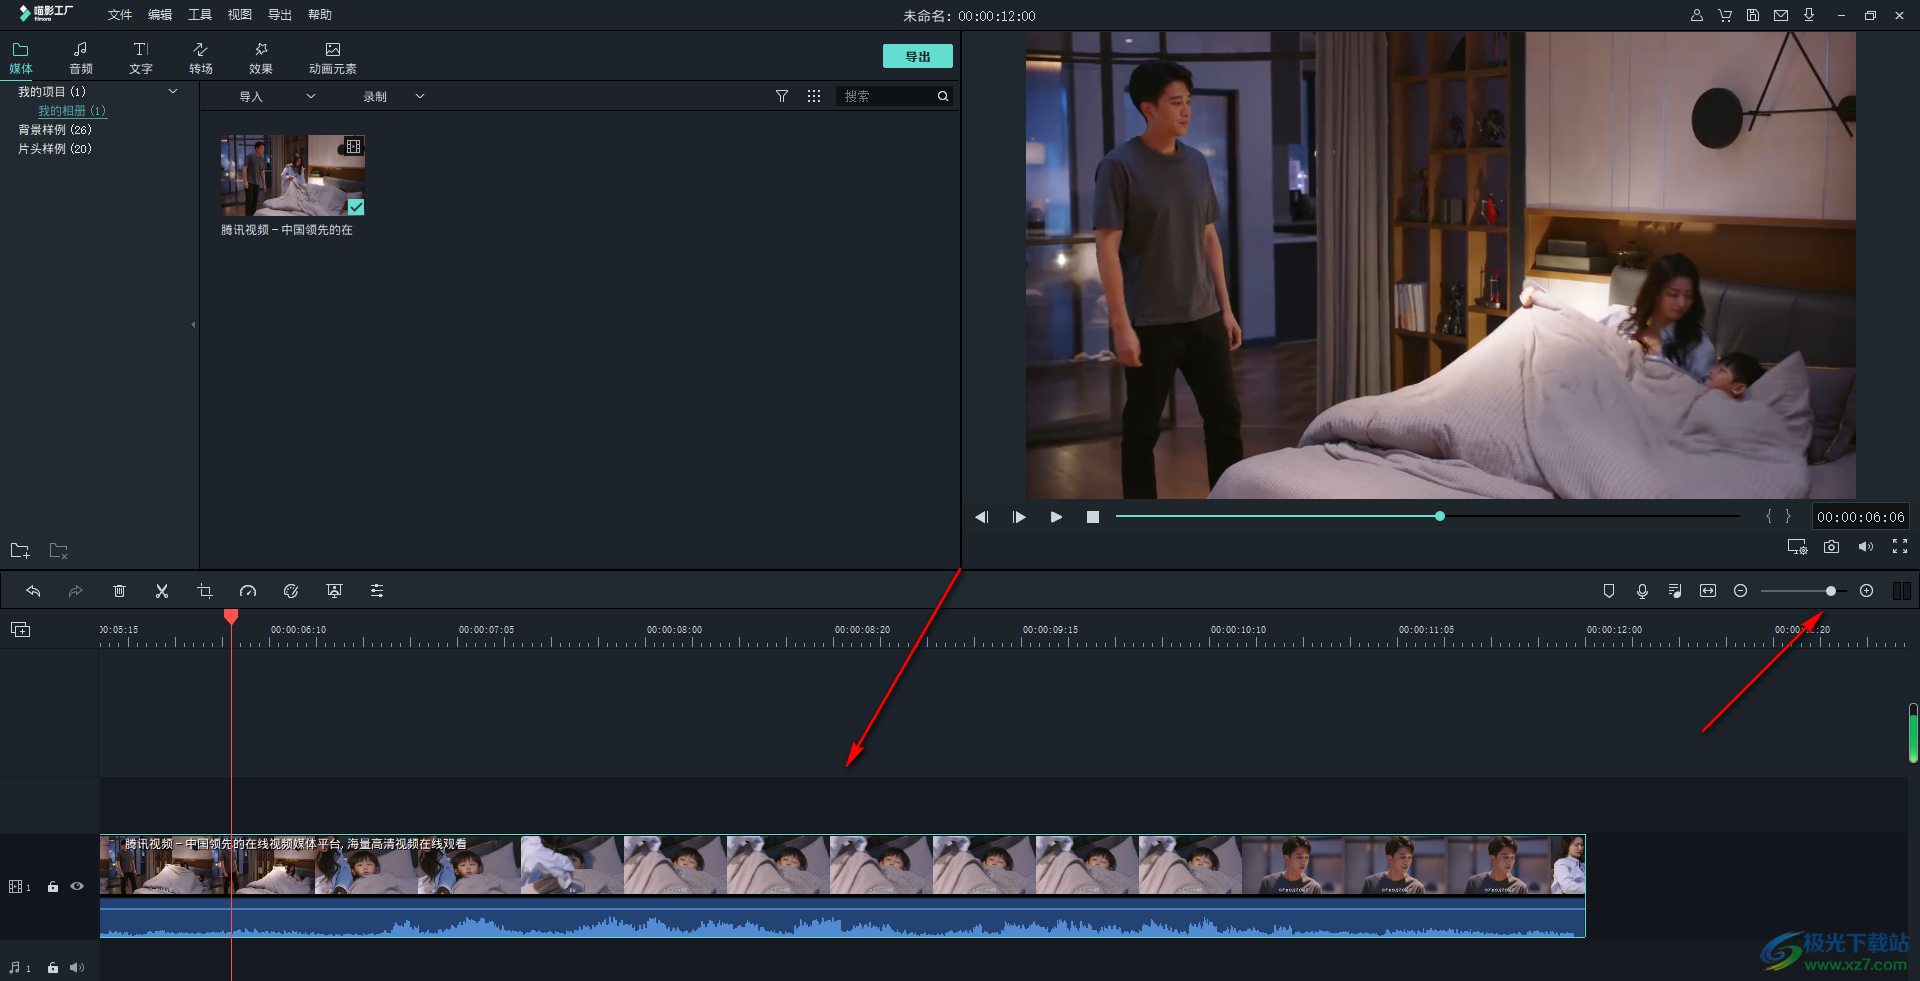Click into the 搜索 search field
Viewport: 1920px width, 981px height.
coord(886,96)
